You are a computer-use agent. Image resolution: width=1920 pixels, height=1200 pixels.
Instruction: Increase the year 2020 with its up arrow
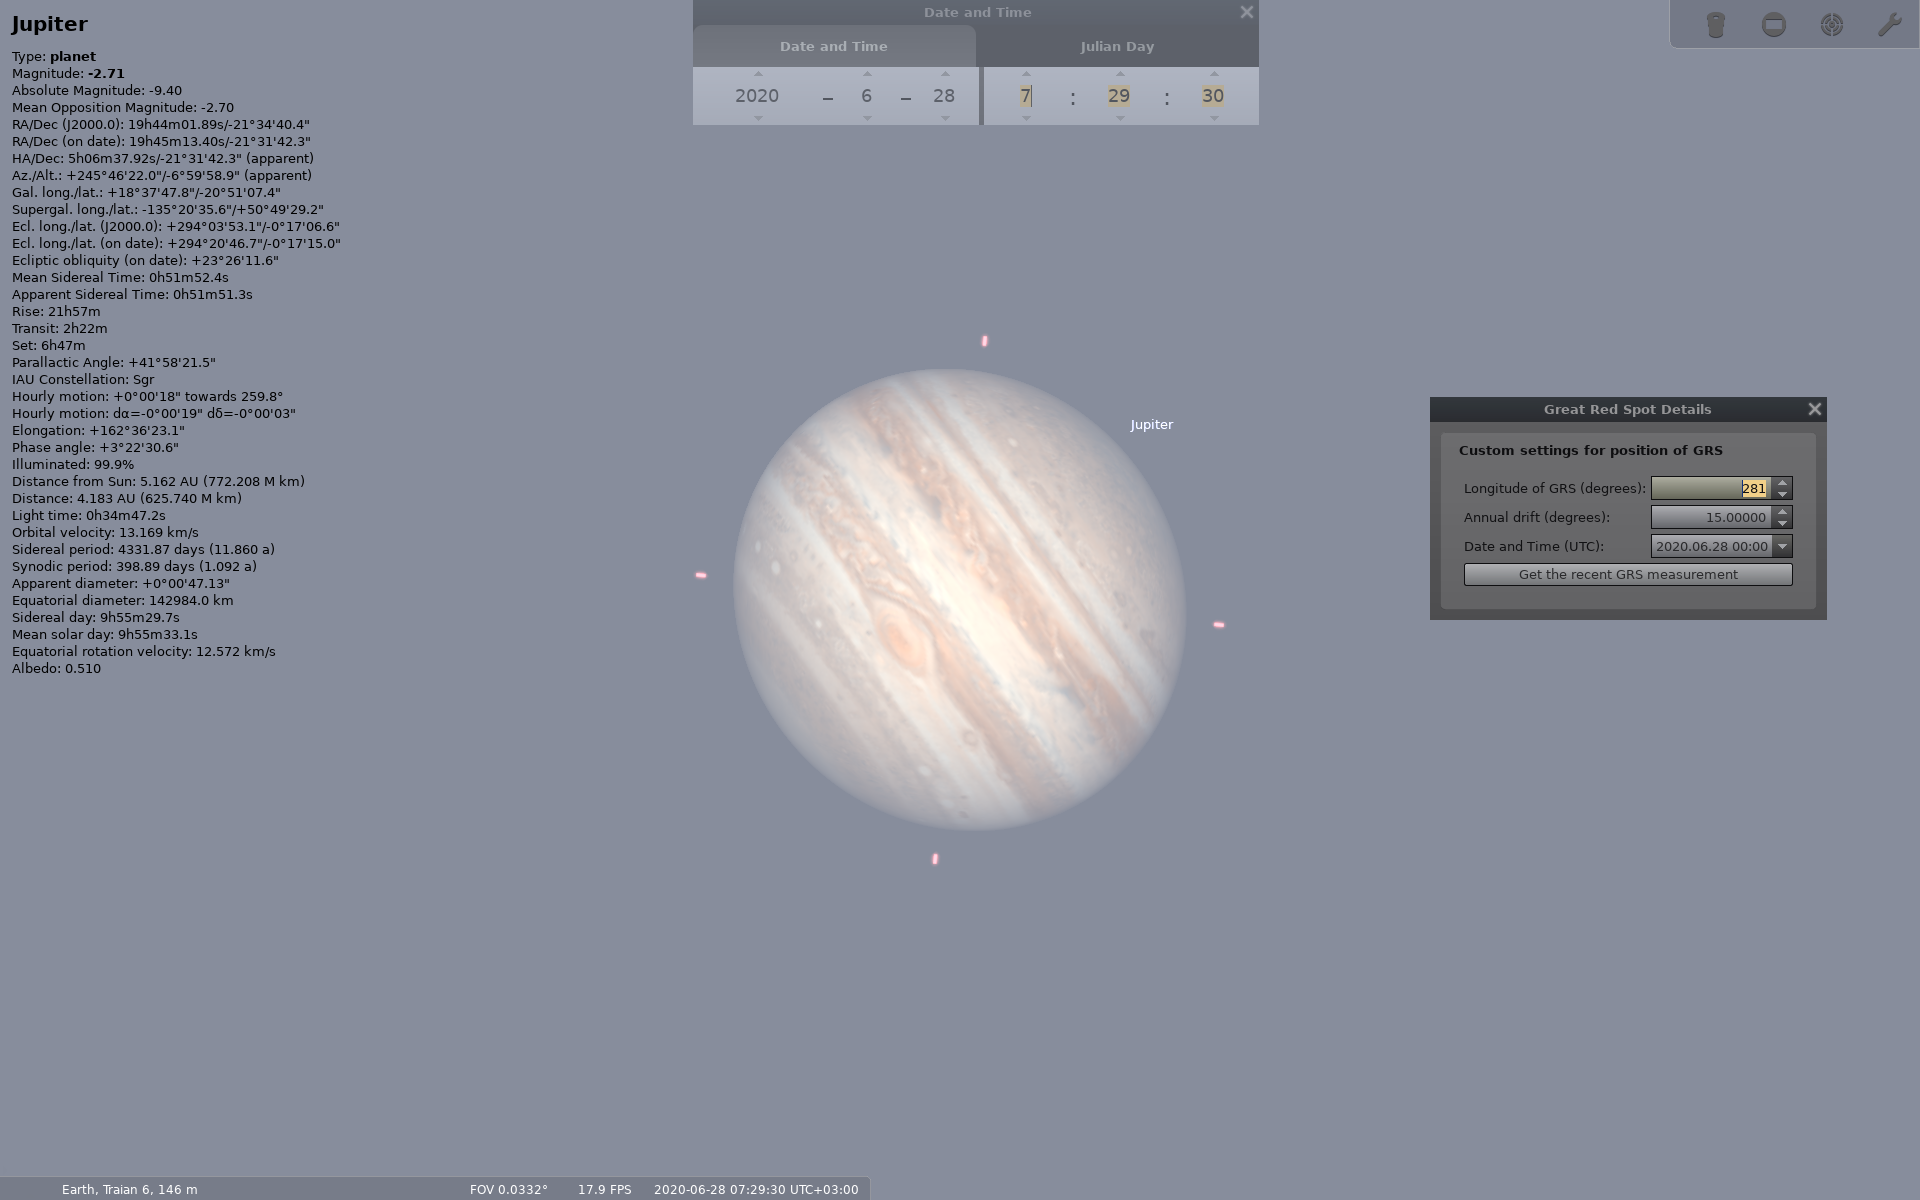pyautogui.click(x=758, y=73)
